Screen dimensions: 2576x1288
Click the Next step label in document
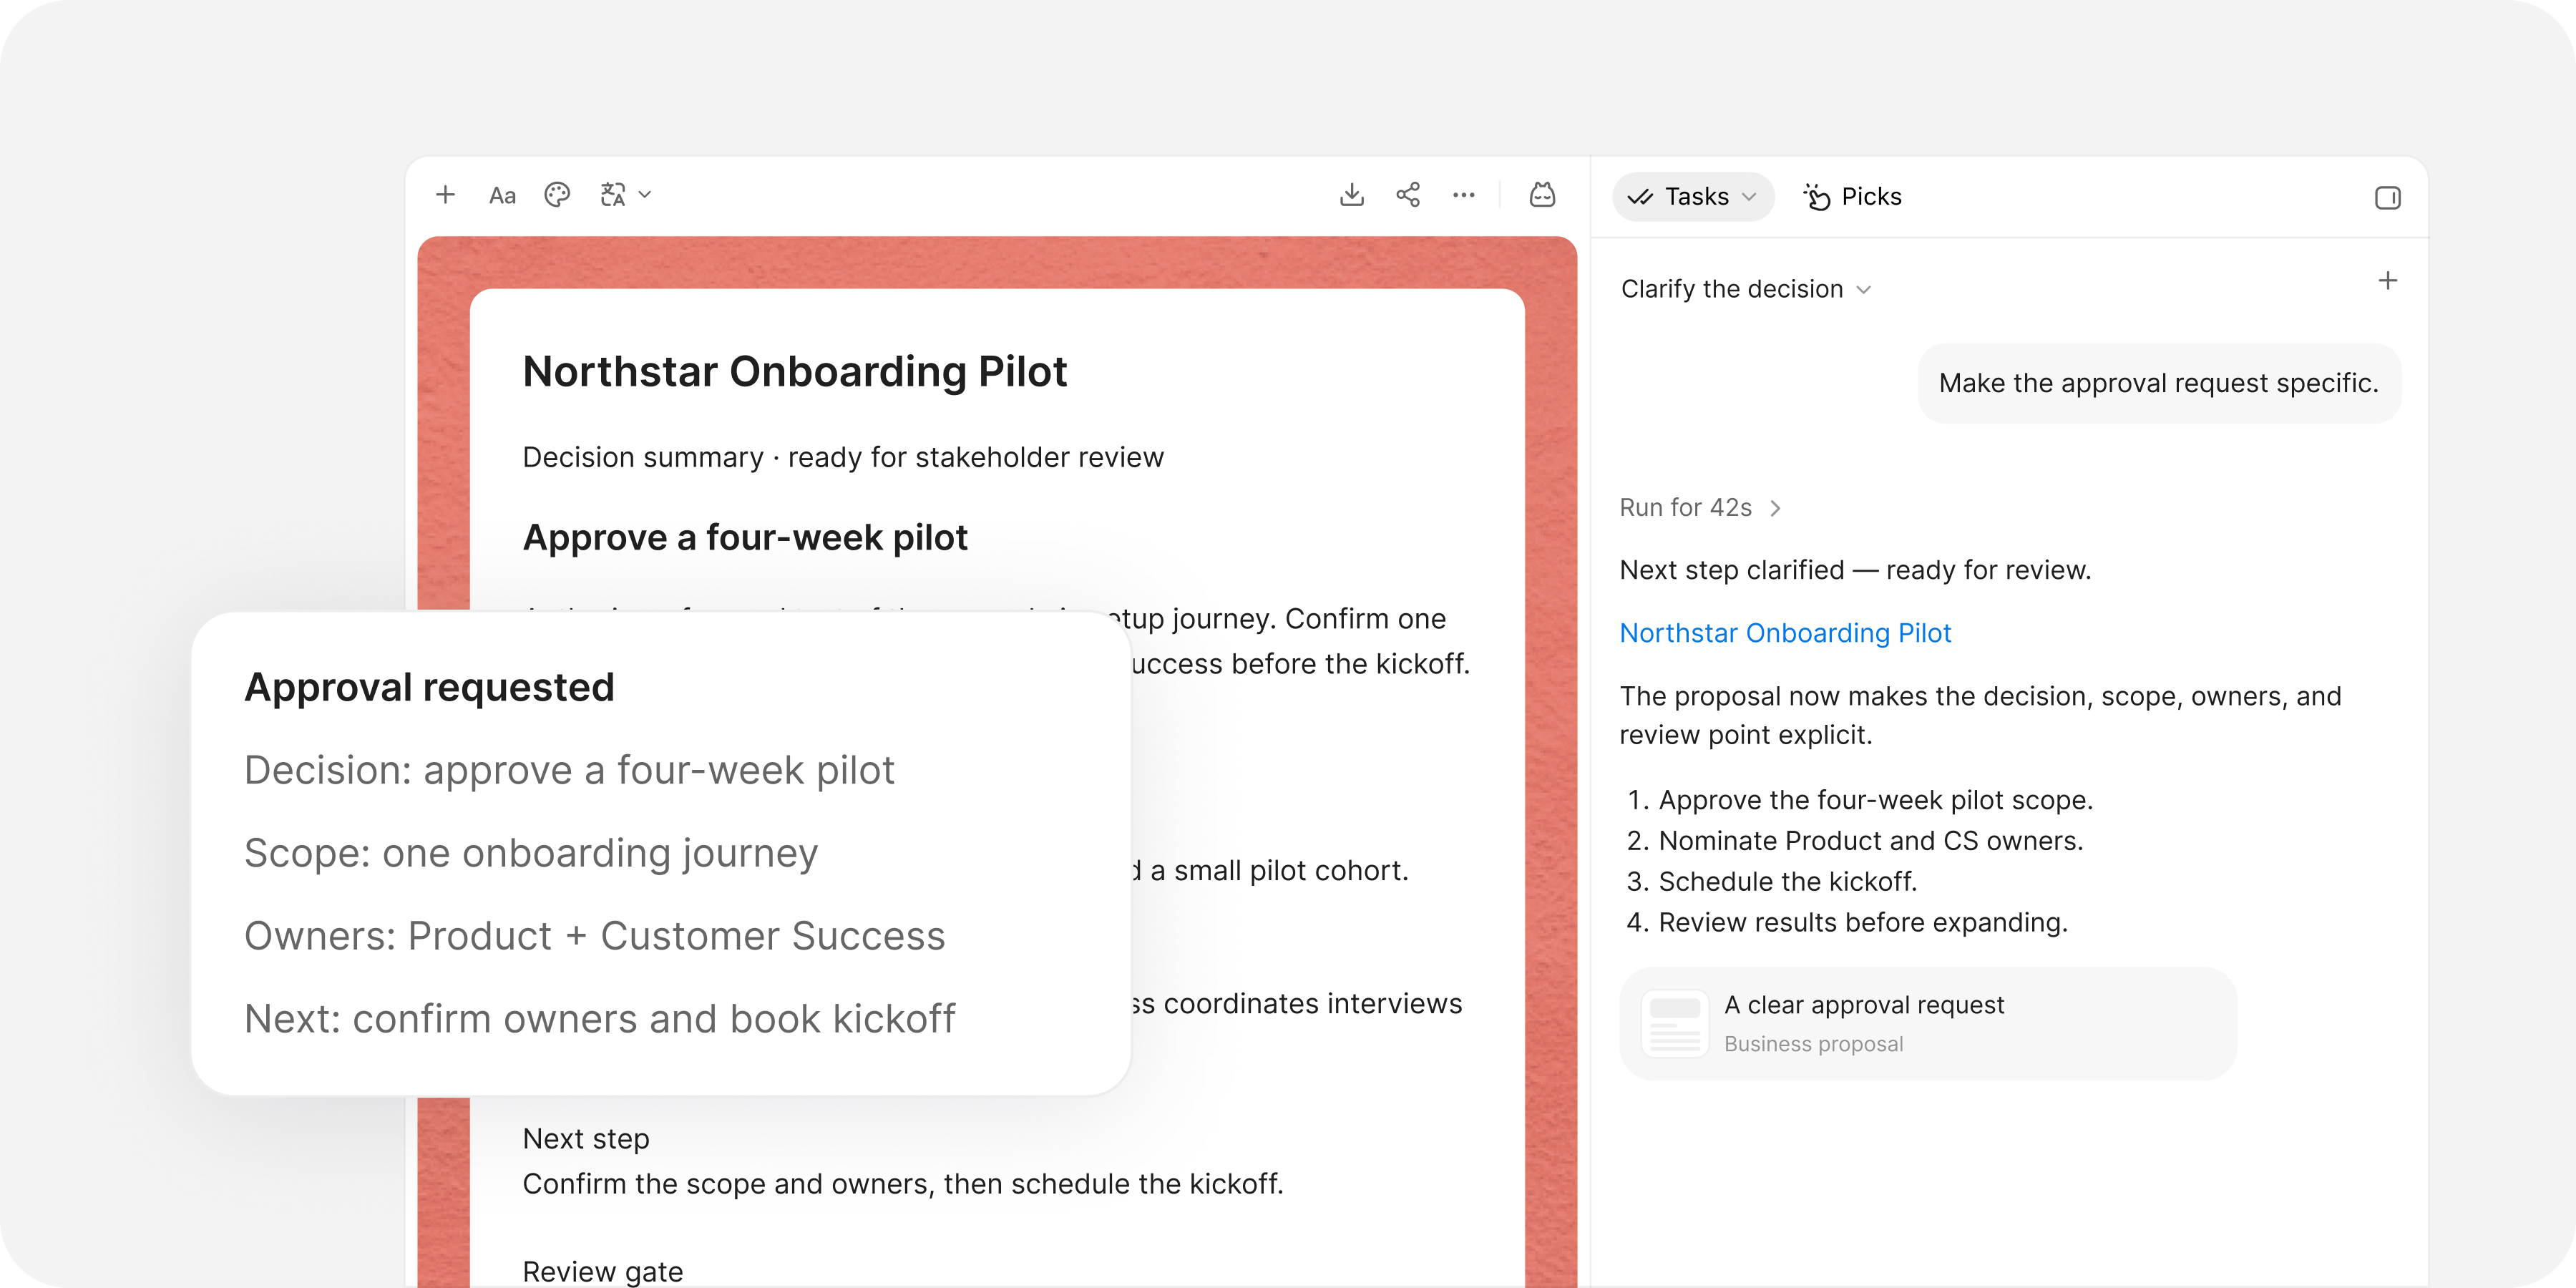point(586,1139)
